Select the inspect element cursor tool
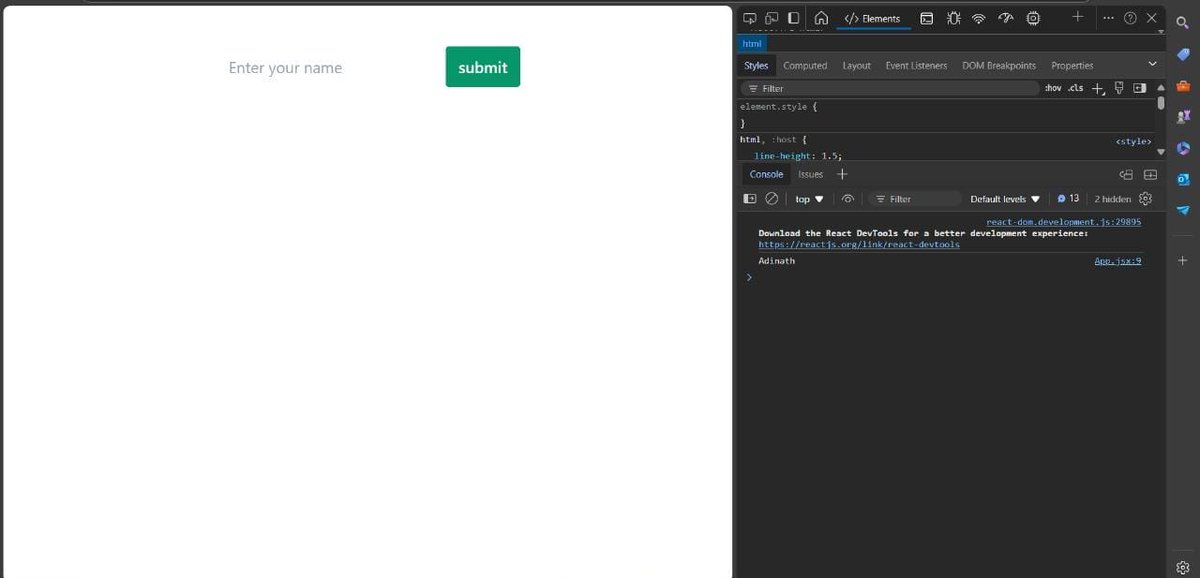 [749, 17]
